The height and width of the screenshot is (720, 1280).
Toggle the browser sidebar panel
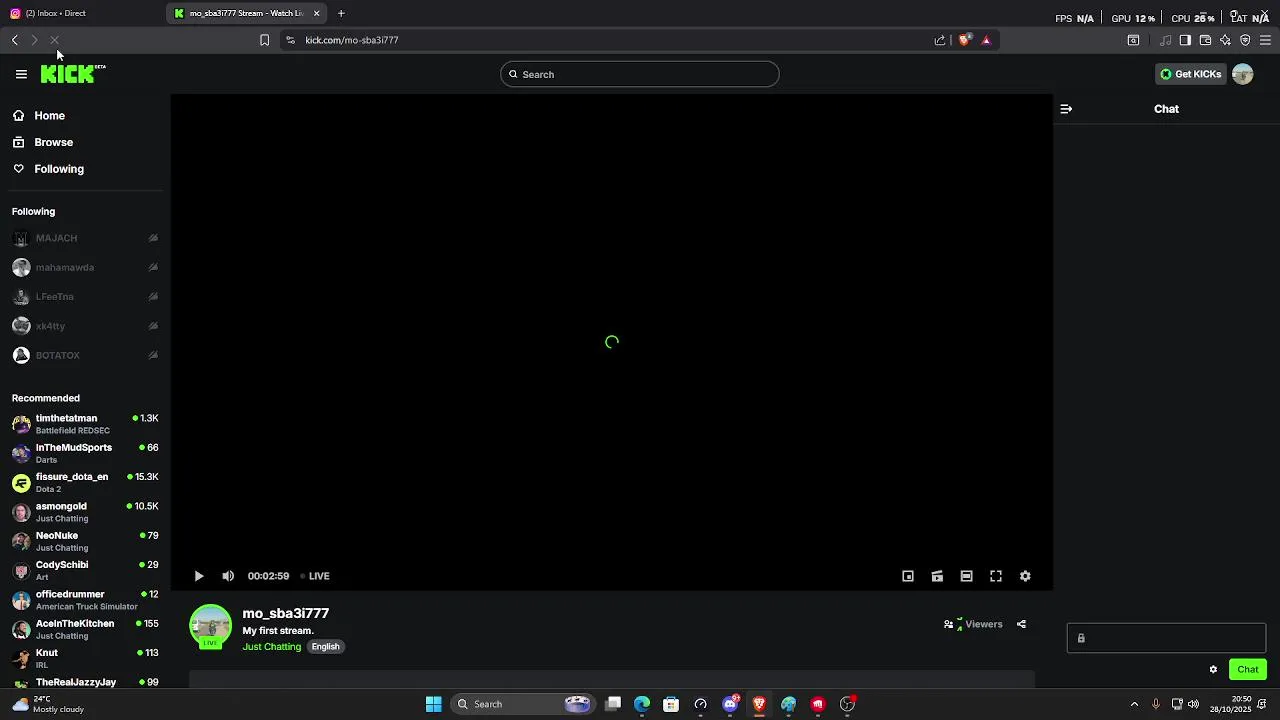[1185, 40]
